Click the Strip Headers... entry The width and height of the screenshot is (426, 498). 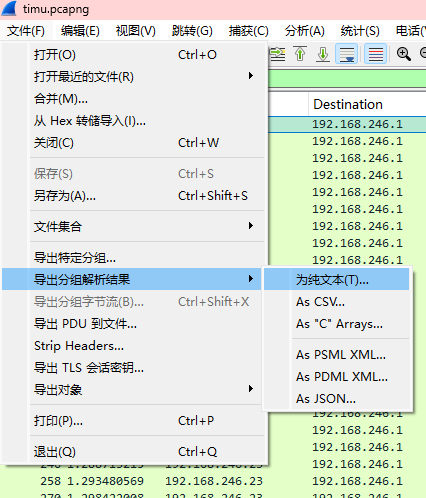133,346
